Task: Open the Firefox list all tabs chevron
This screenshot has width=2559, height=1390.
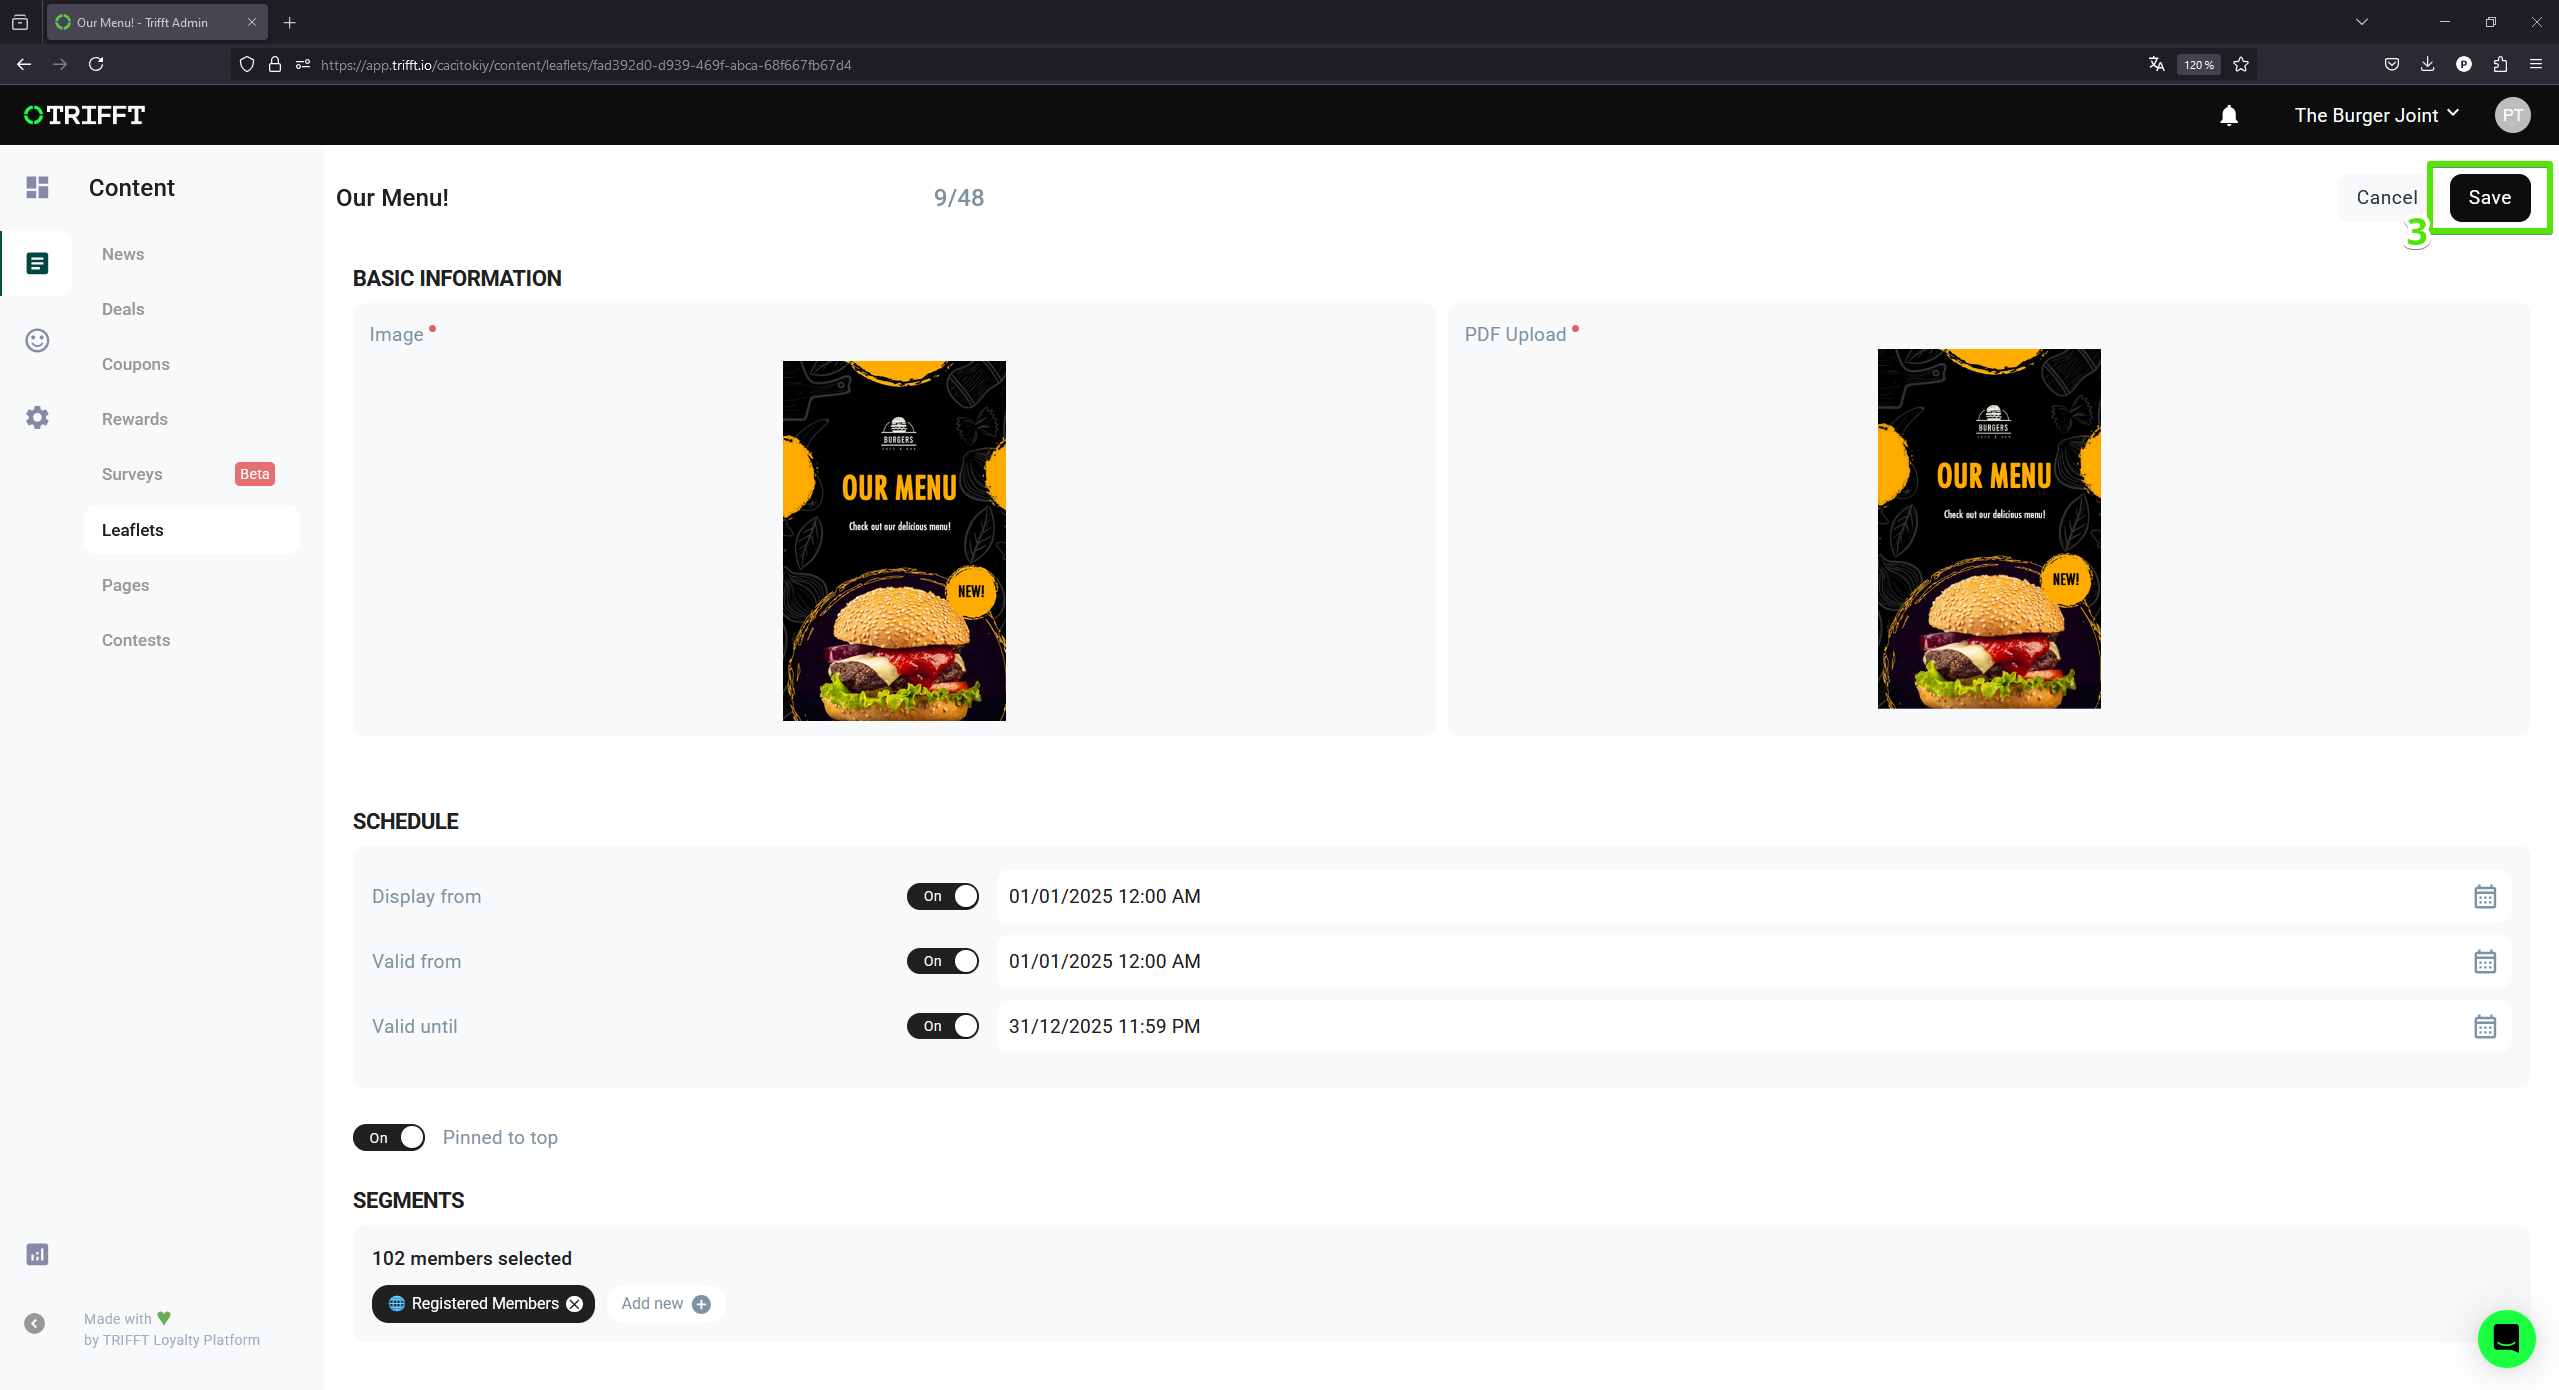Action: click(x=2361, y=22)
